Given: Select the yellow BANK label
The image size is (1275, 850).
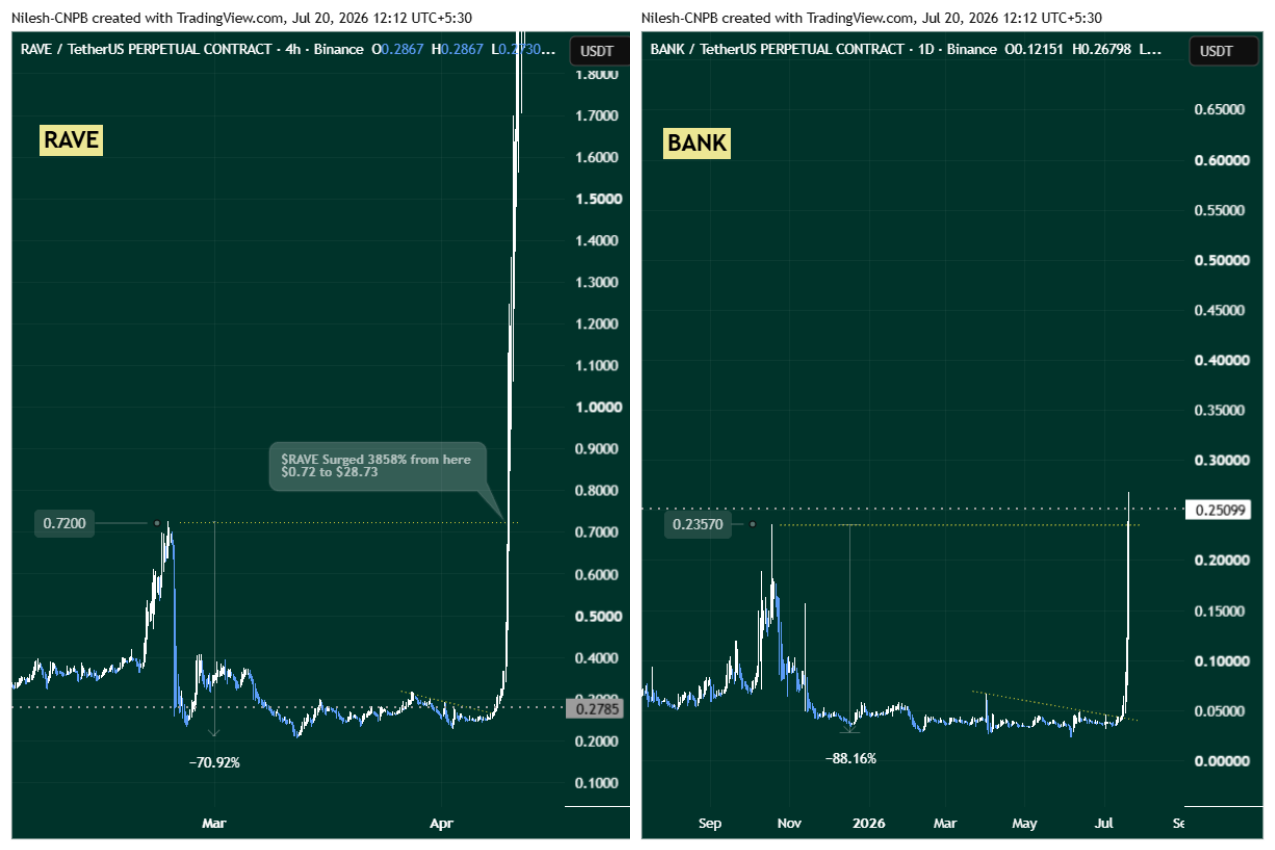Looking at the screenshot, I should pos(697,144).
